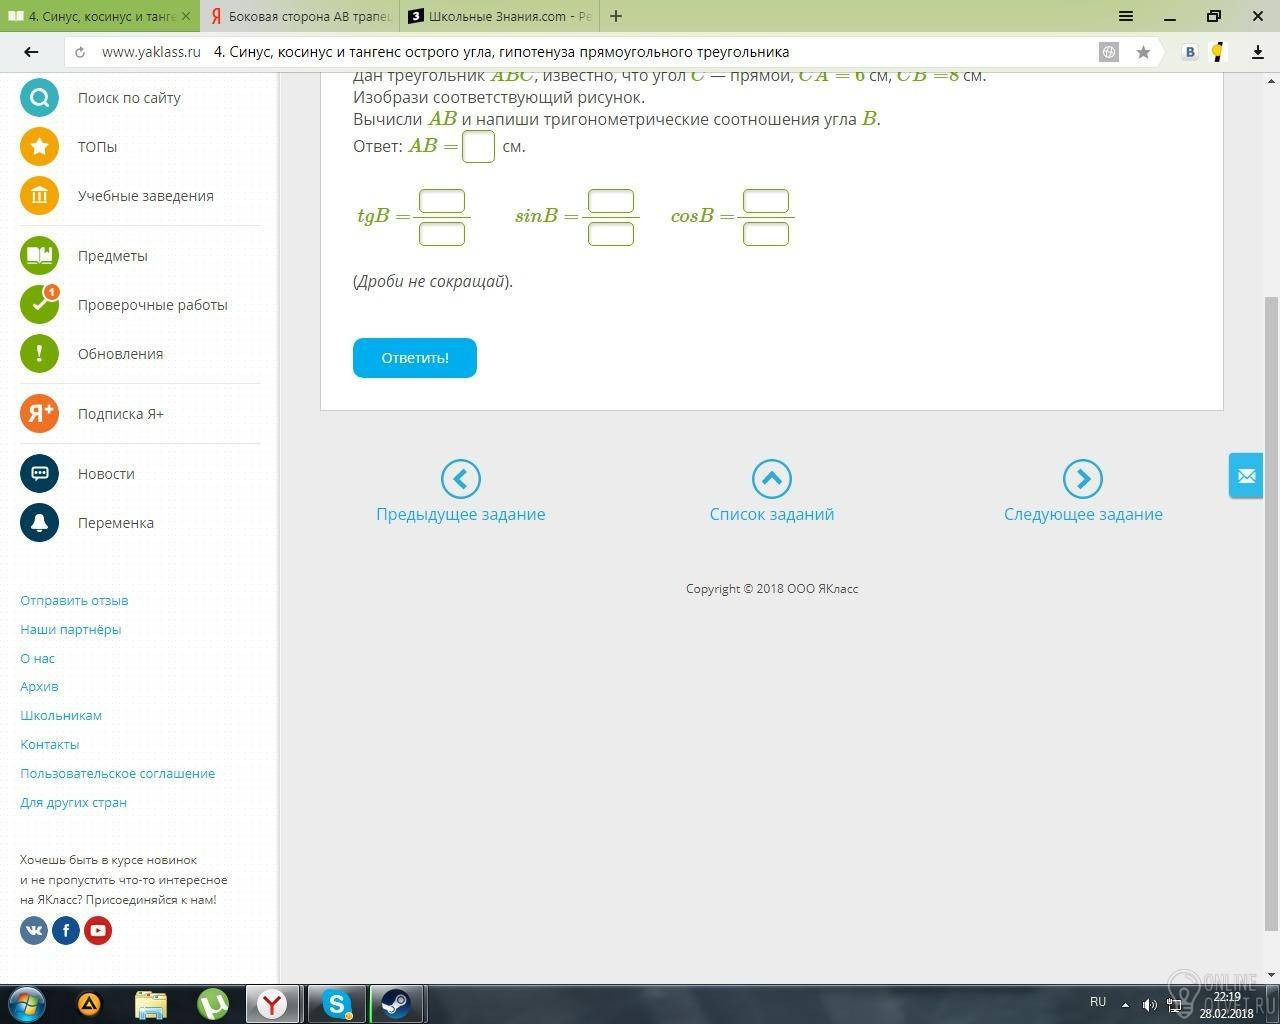The image size is (1280, 1024).
Task: Open the VK social icon
Action: [34, 931]
